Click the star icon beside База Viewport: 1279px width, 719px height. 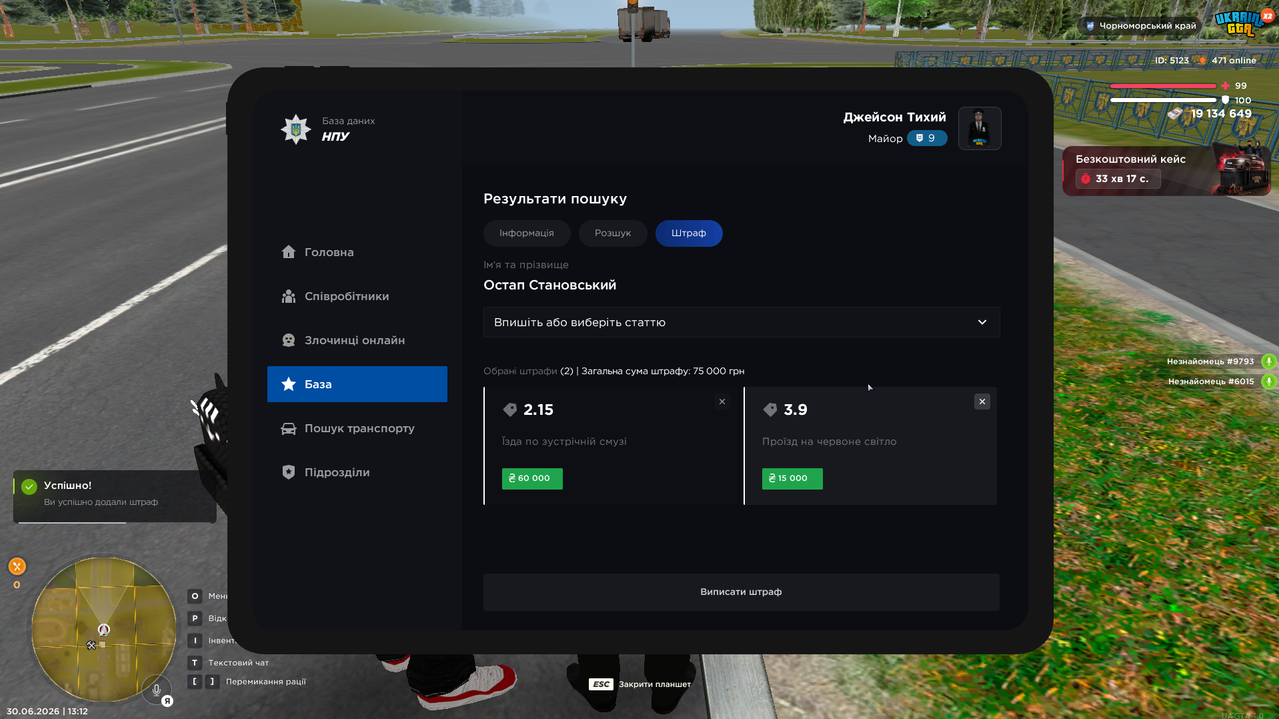288,384
